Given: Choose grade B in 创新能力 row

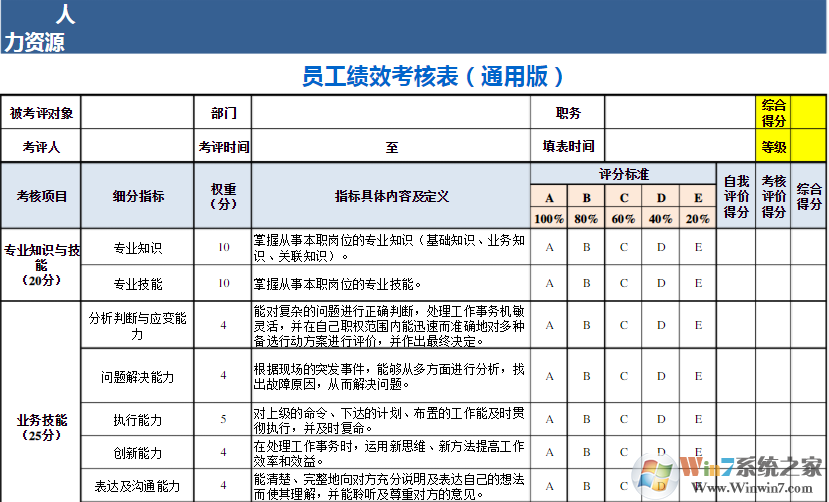Looking at the screenshot, I should [x=586, y=453].
